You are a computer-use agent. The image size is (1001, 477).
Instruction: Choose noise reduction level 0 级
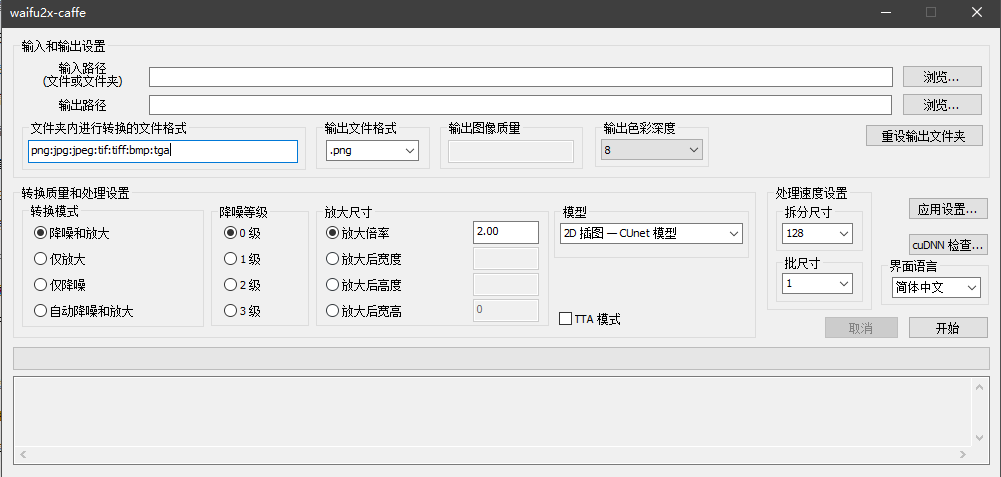(242, 233)
